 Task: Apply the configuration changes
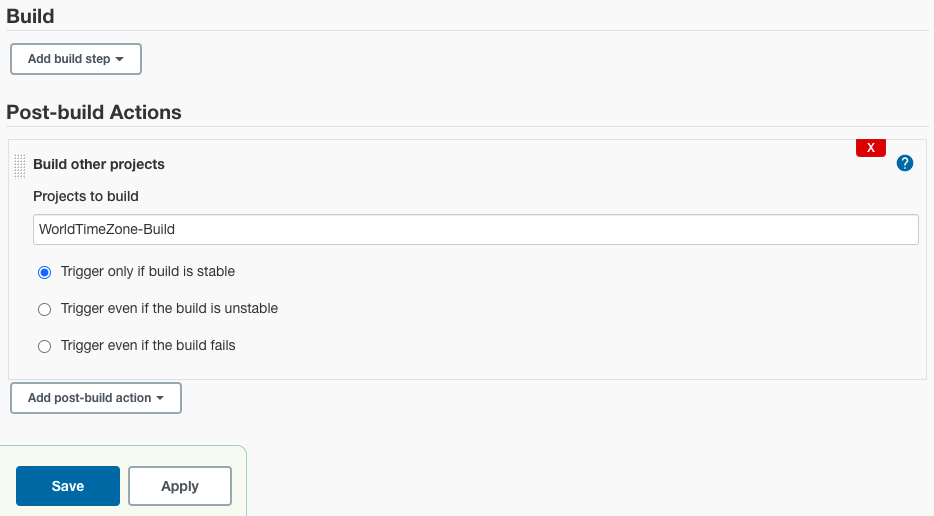coord(180,486)
